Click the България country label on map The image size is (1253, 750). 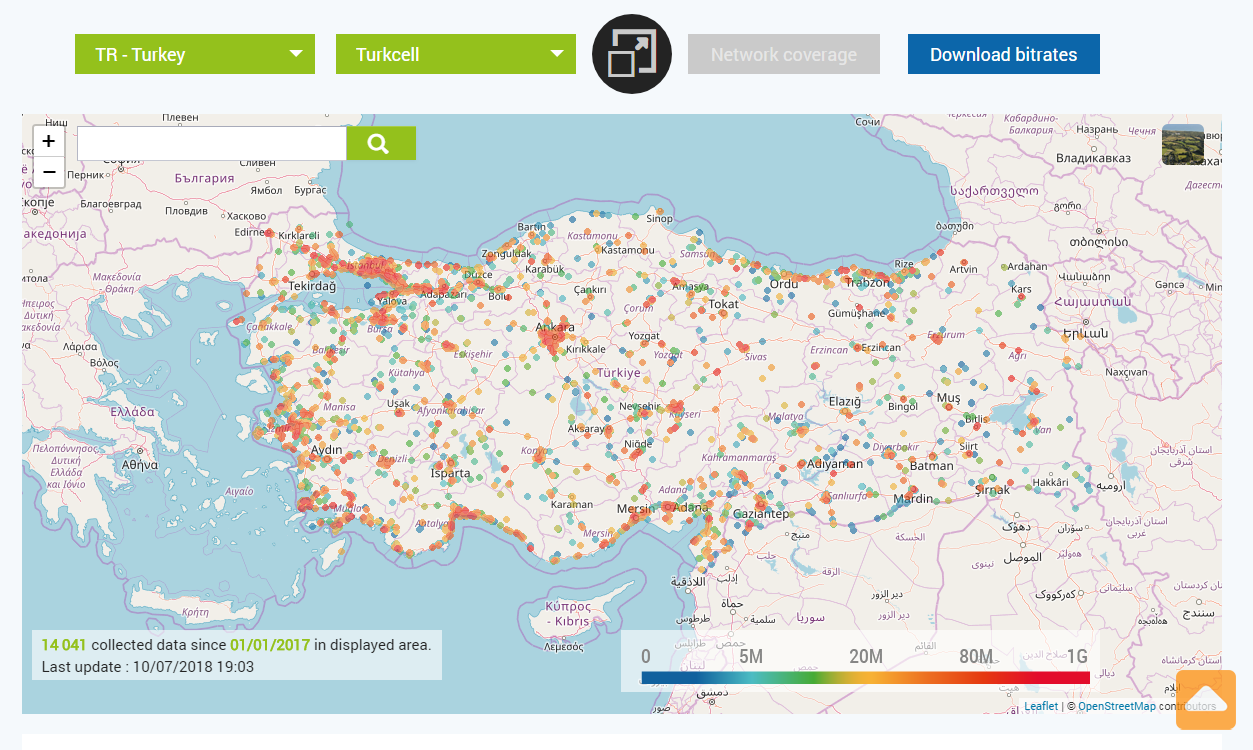[204, 178]
